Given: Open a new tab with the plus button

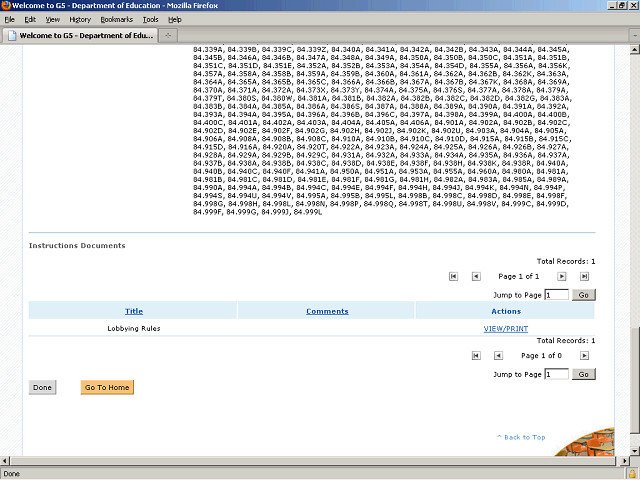Looking at the screenshot, I should coord(174,35).
